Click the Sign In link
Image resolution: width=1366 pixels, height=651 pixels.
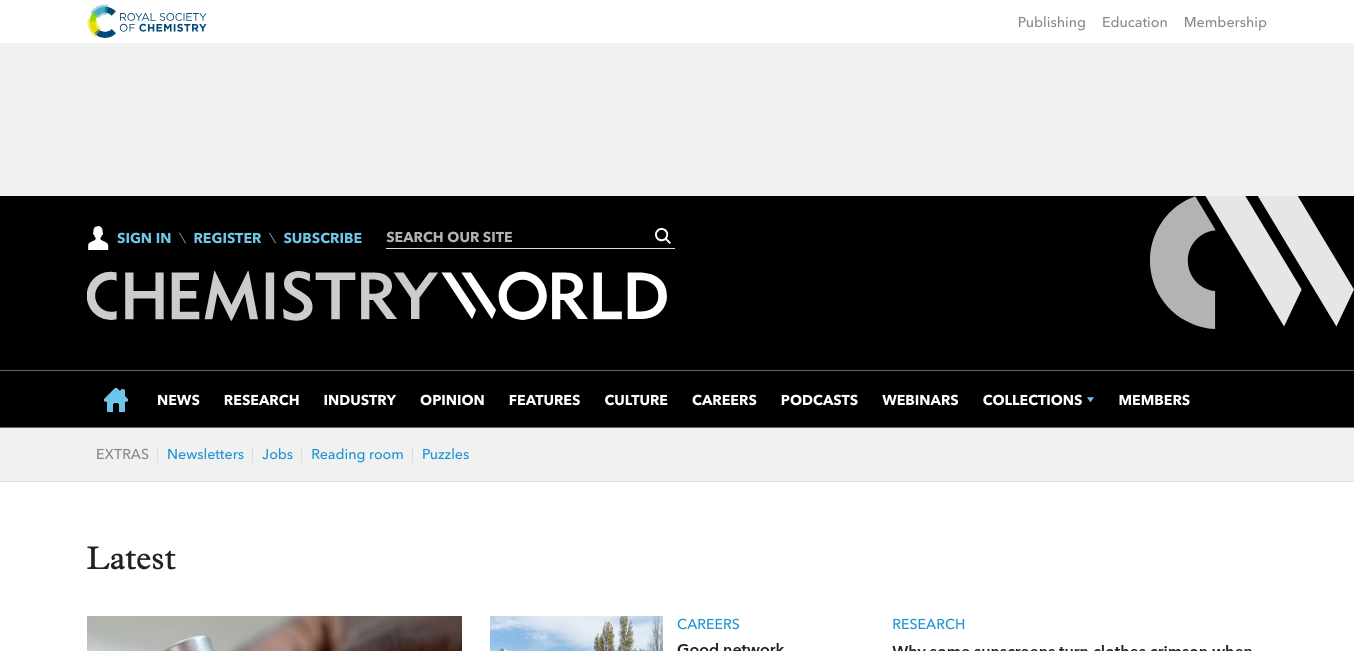(x=144, y=238)
